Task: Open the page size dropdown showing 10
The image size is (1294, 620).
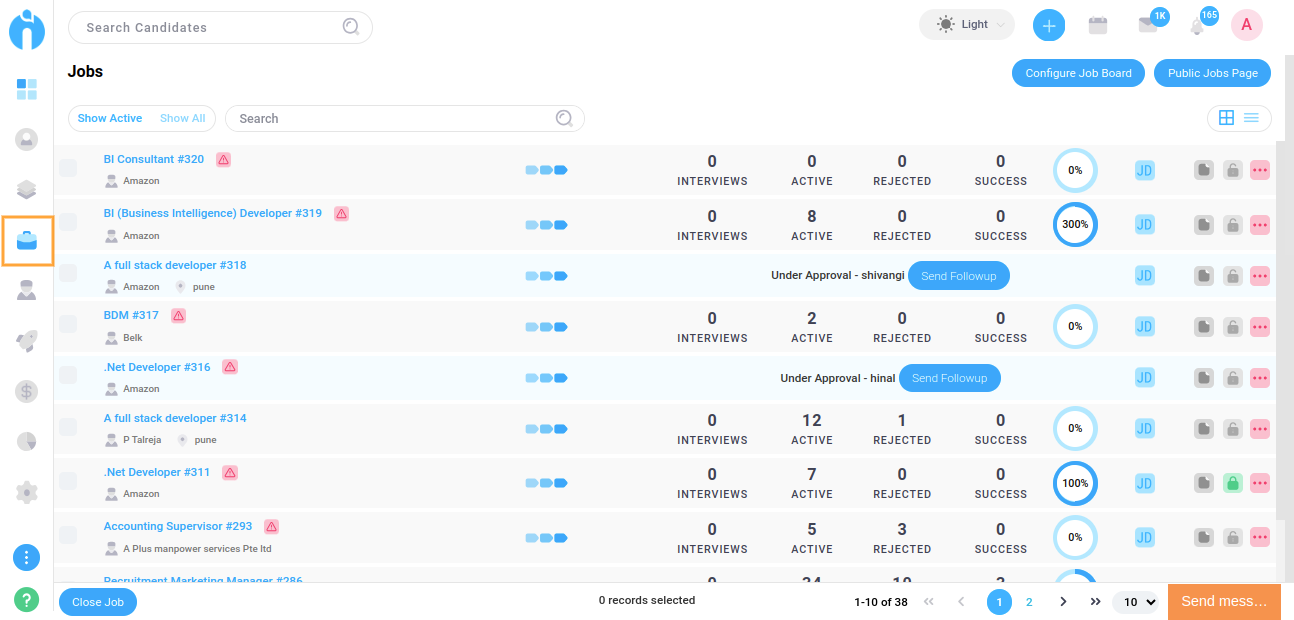Action: 1138,602
